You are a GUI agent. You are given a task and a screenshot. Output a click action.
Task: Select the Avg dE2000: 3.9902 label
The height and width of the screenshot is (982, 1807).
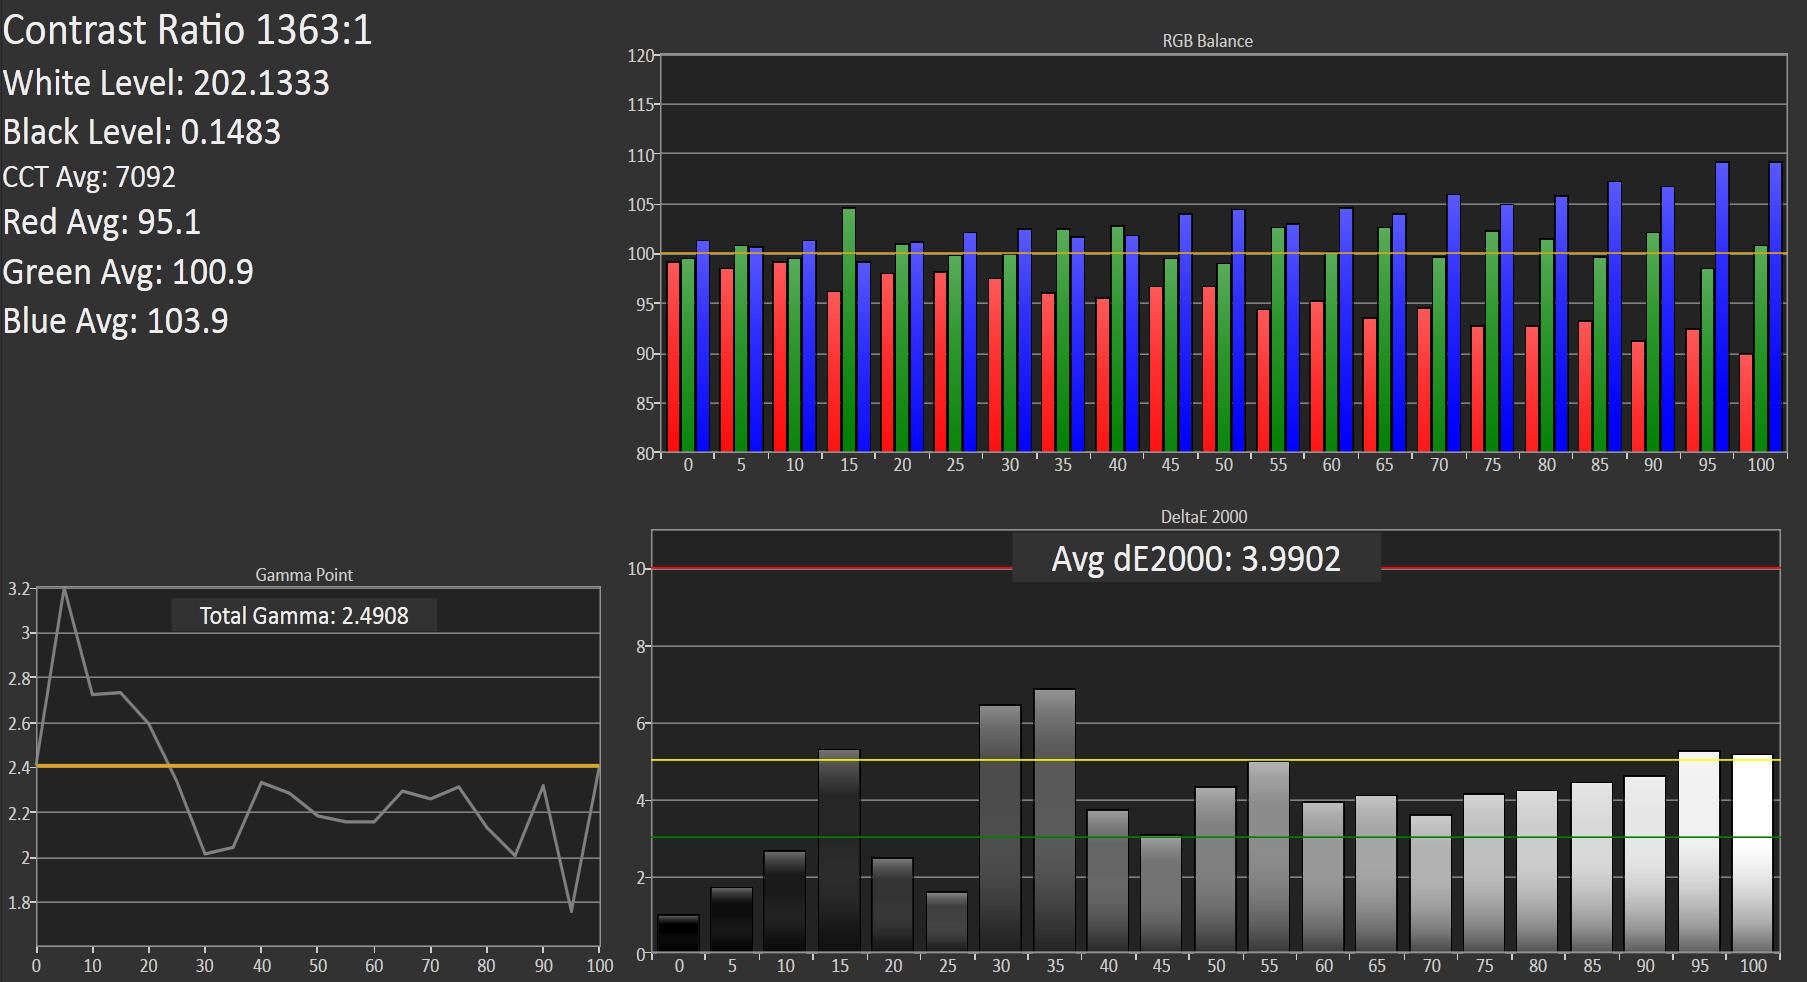1196,559
